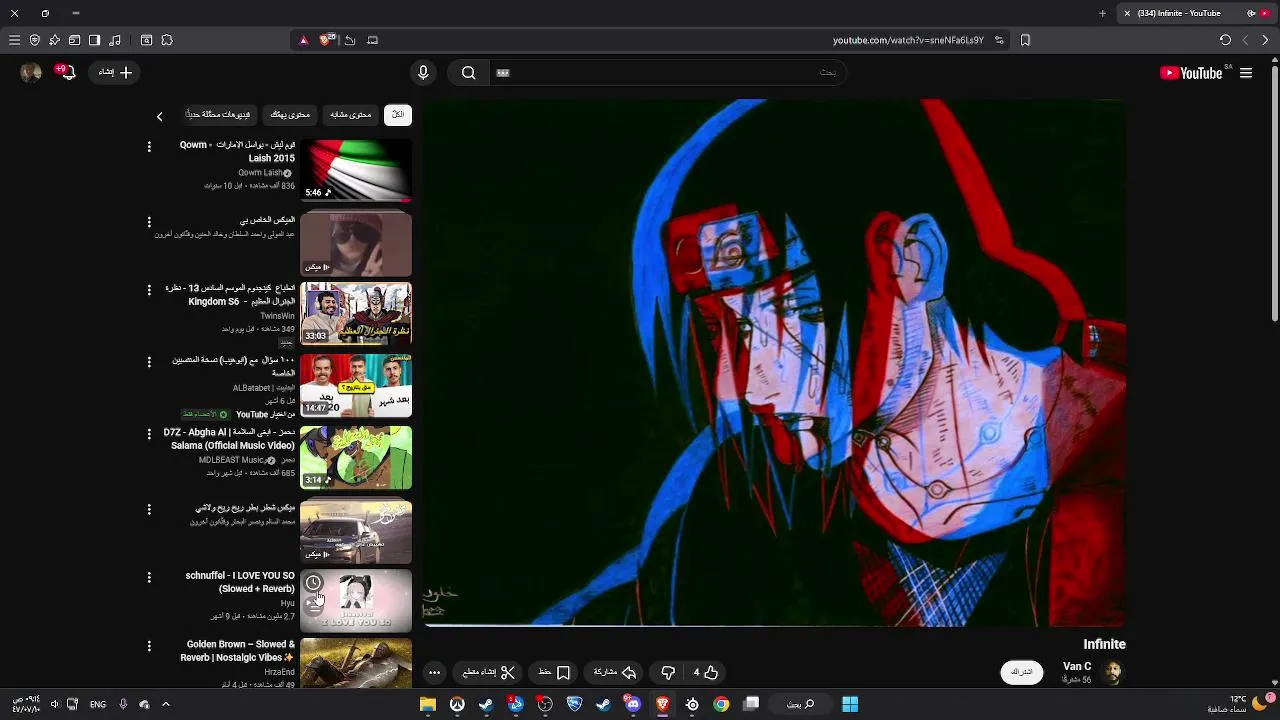Open a new browser tab

tap(1103, 13)
